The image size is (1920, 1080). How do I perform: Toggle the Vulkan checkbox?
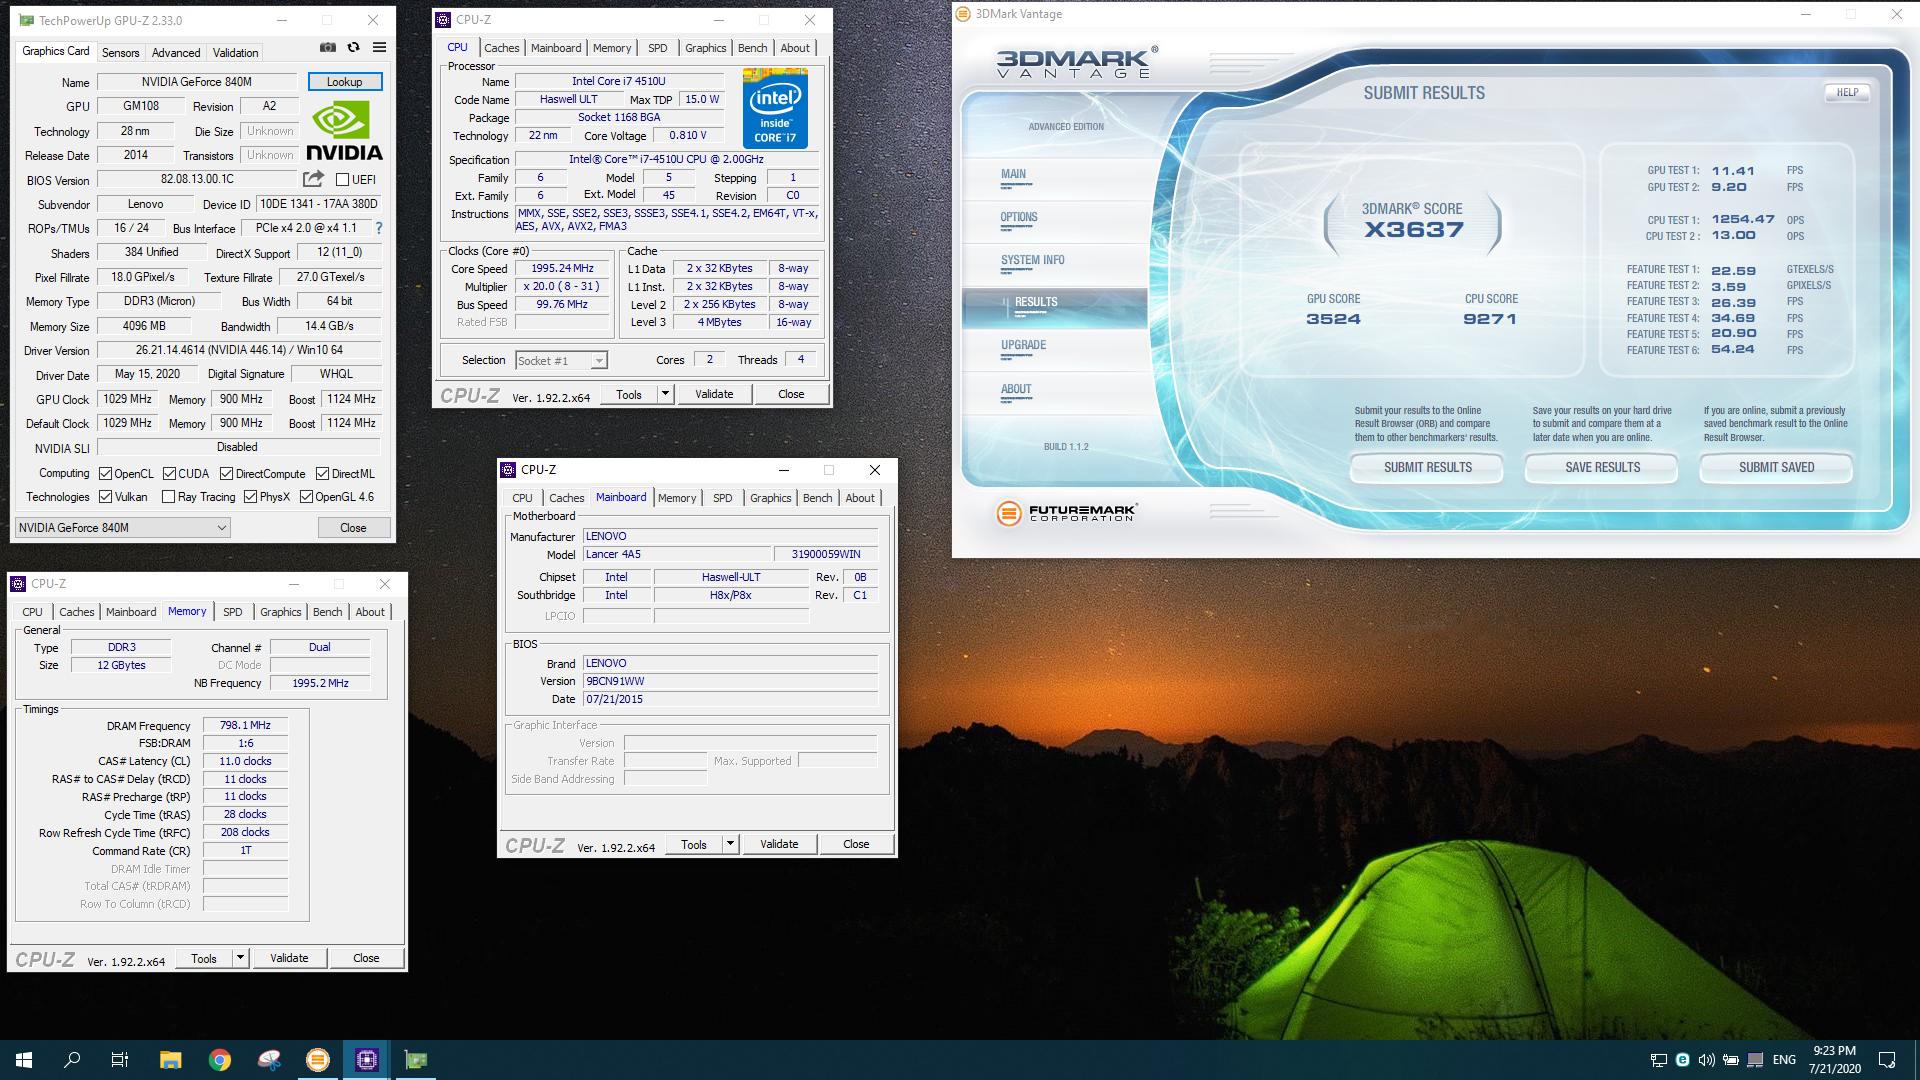[x=106, y=497]
